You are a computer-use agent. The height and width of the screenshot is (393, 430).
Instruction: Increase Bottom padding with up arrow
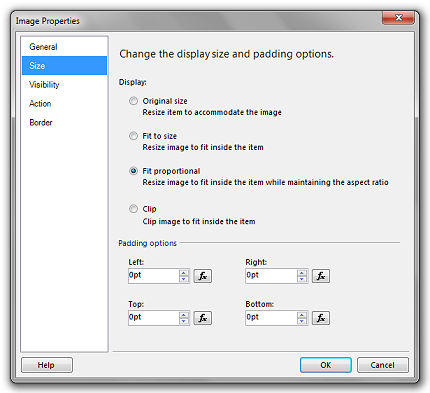(302, 315)
